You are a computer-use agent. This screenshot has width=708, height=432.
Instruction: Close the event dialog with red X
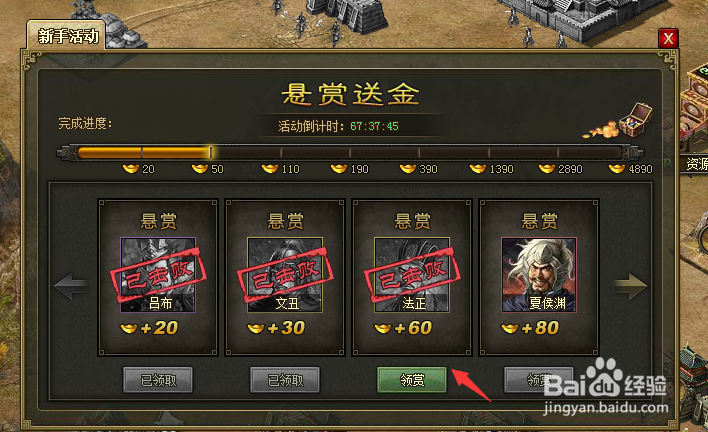(668, 38)
